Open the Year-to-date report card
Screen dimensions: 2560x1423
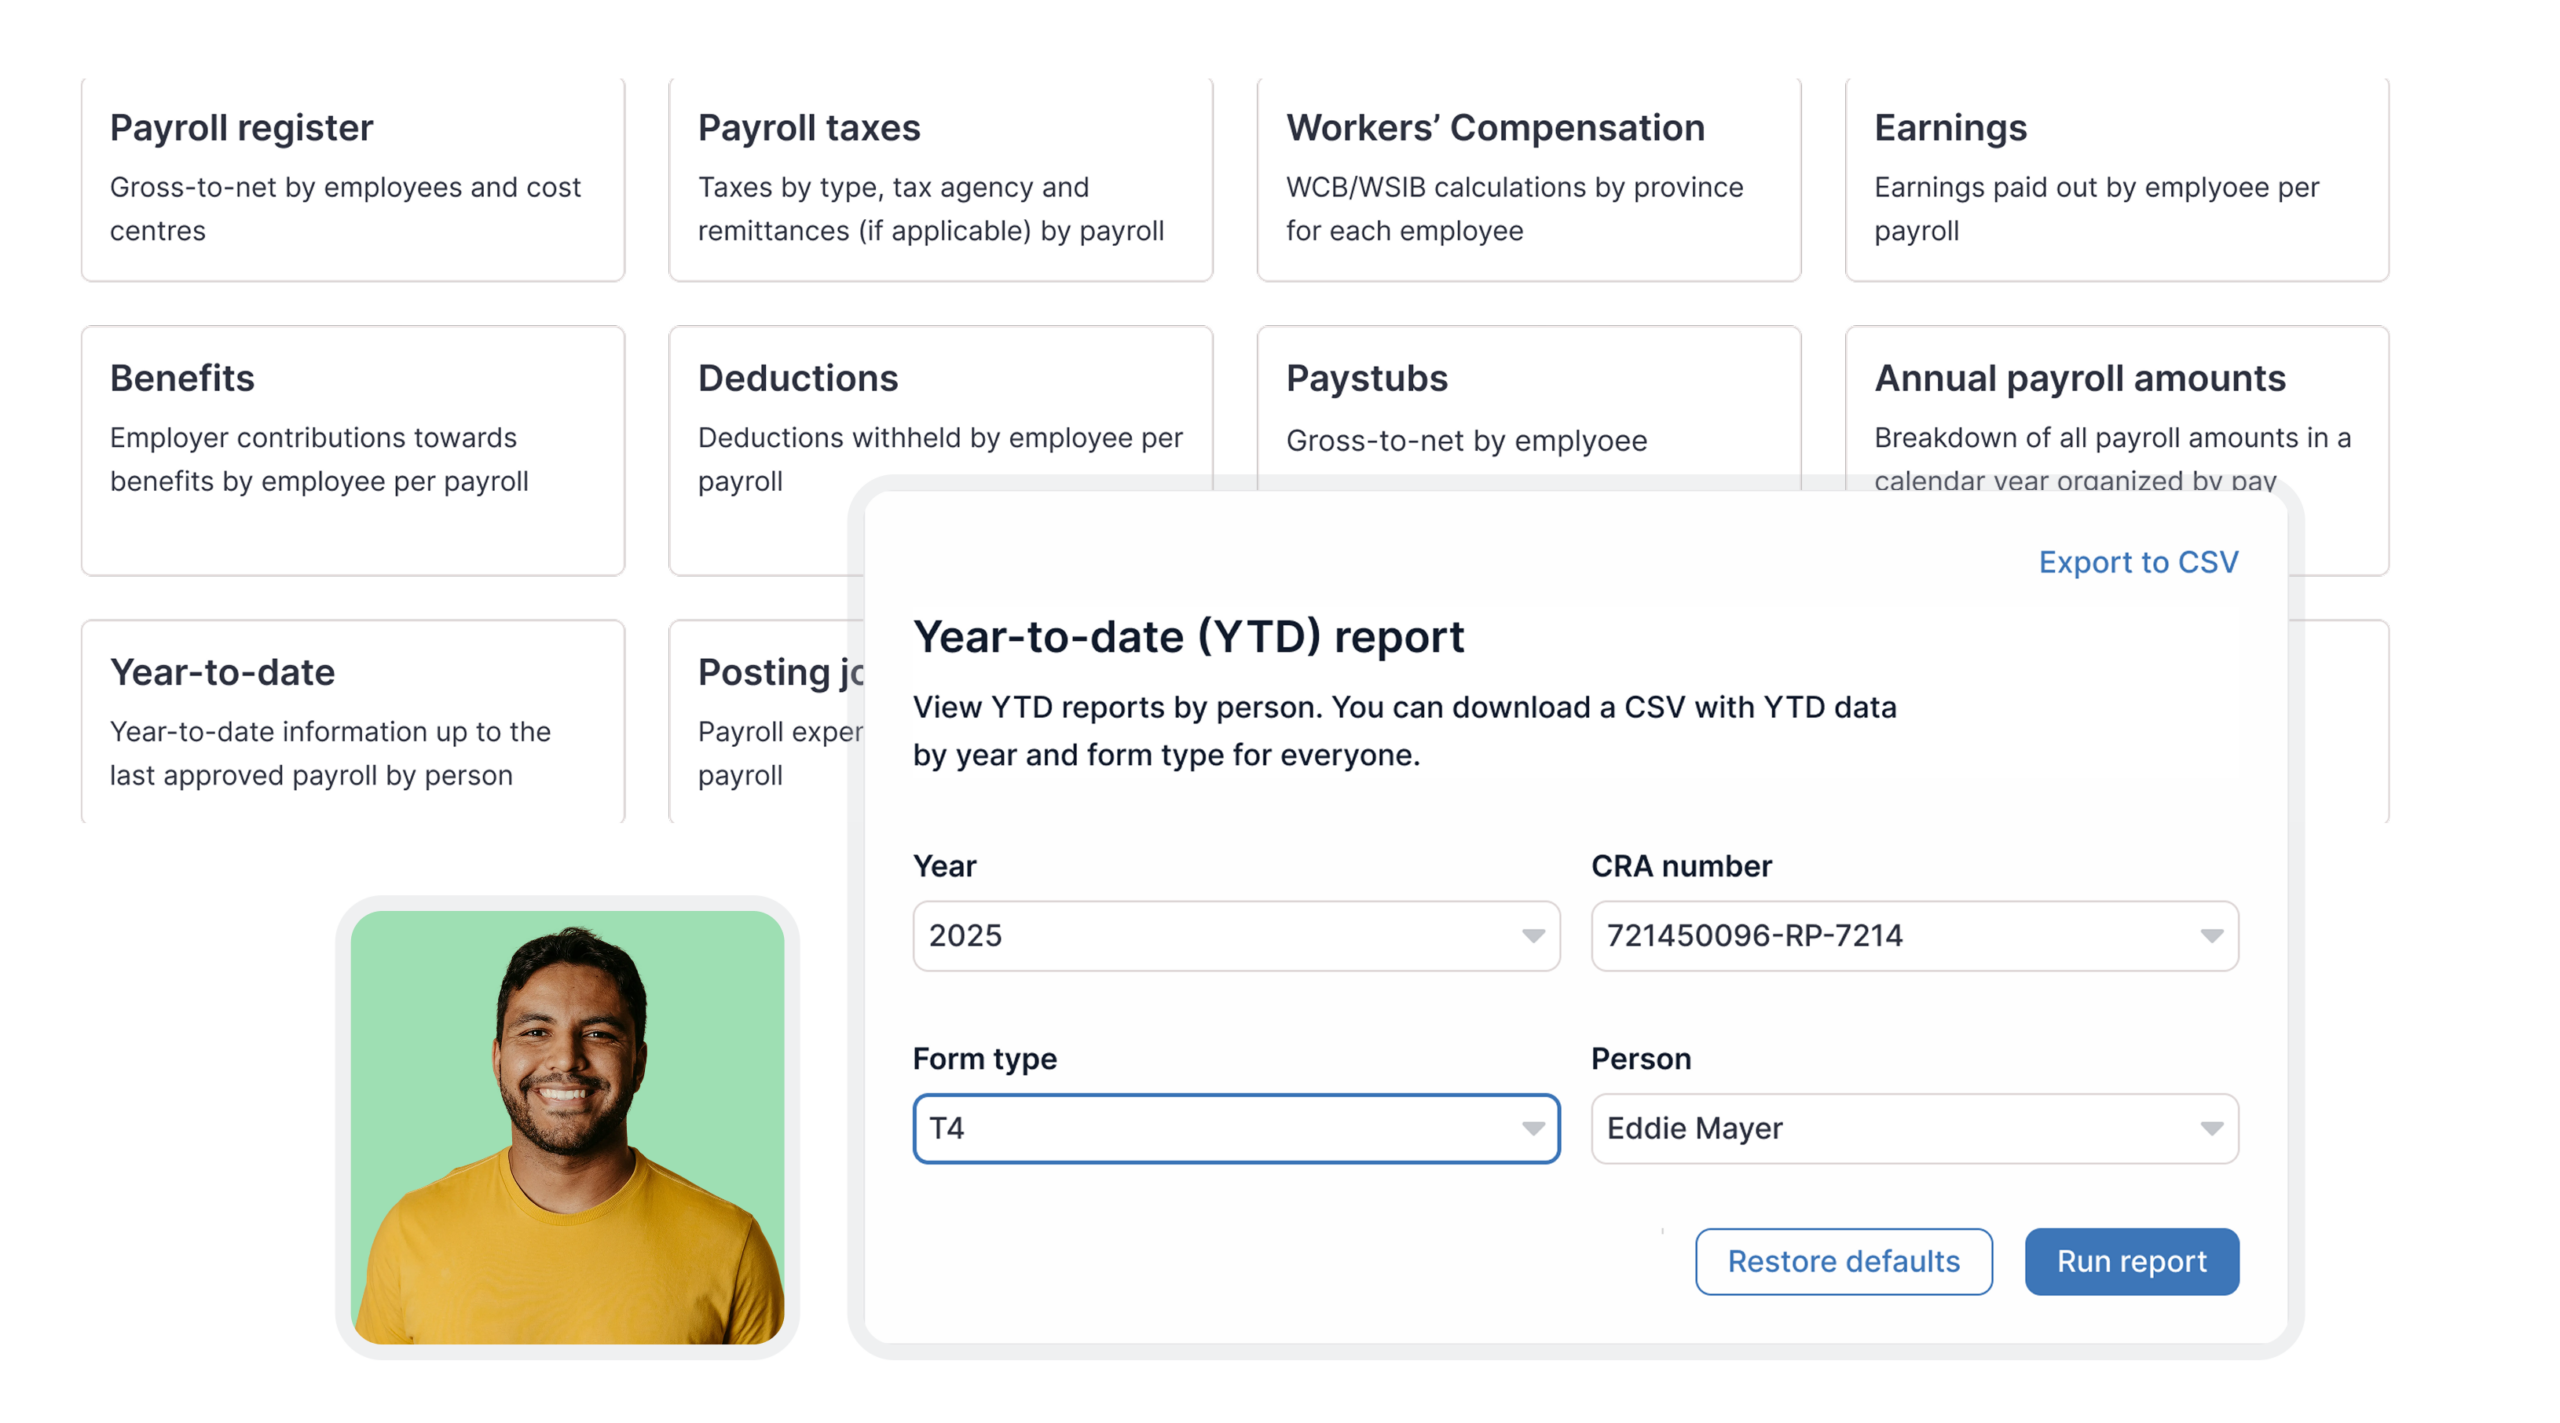coord(350,722)
